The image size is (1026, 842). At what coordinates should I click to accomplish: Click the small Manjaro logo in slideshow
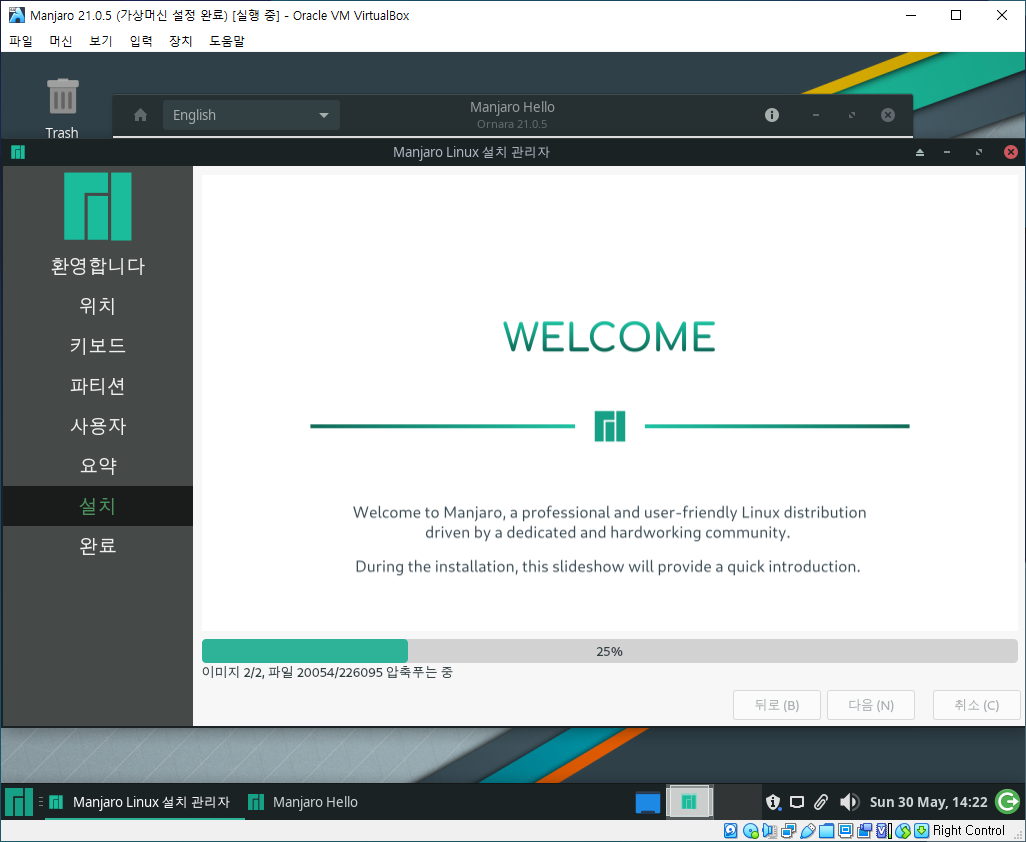610,426
